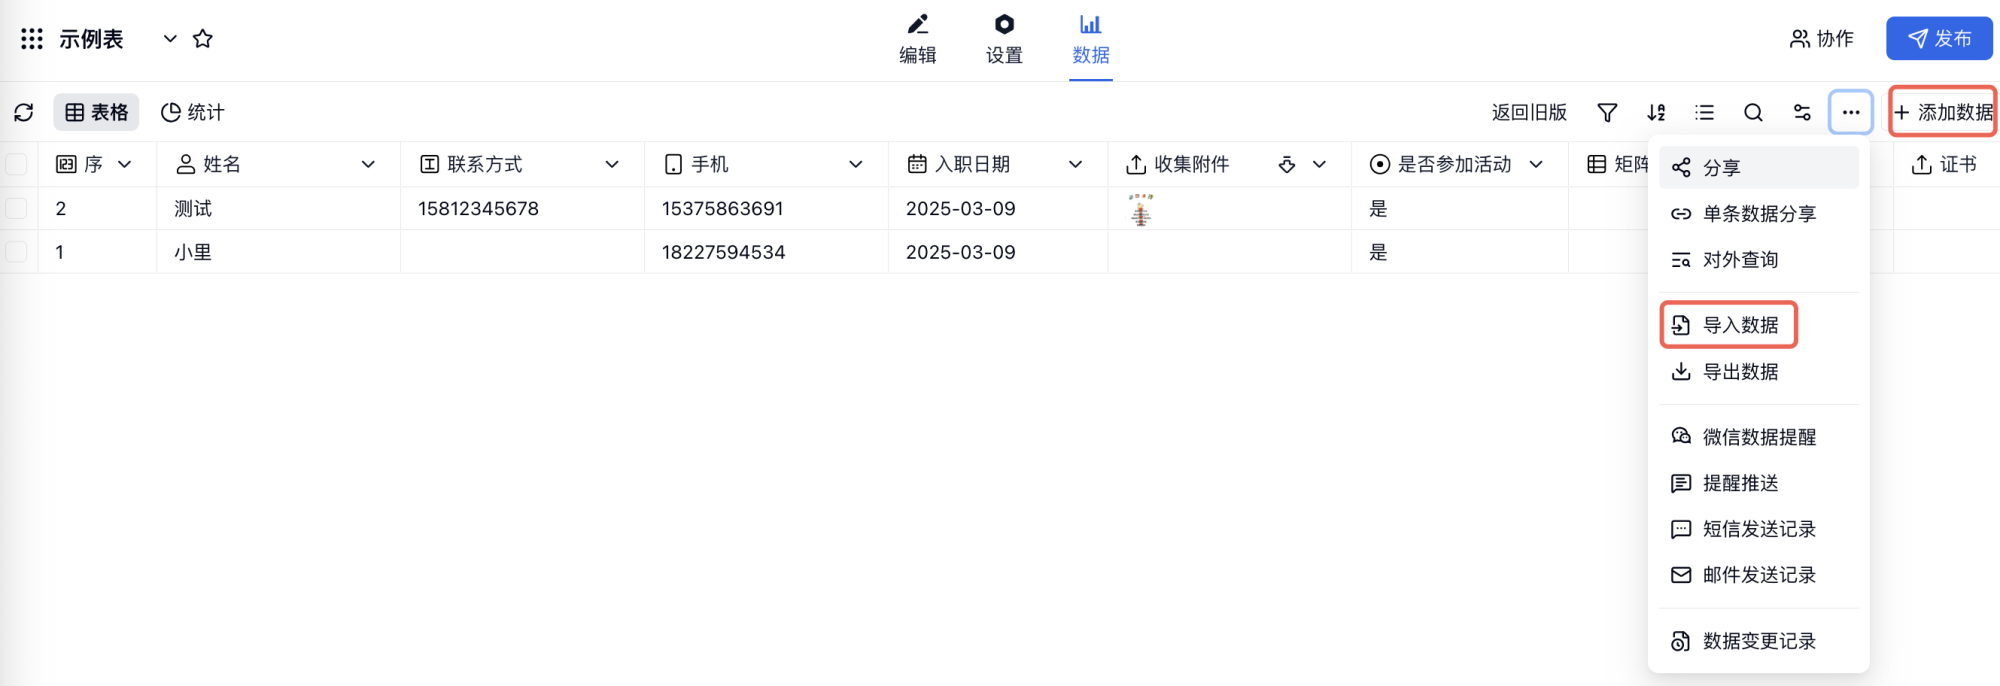This screenshot has height=686, width=2000.
Task: Open the field display settings icon
Action: pos(1802,112)
